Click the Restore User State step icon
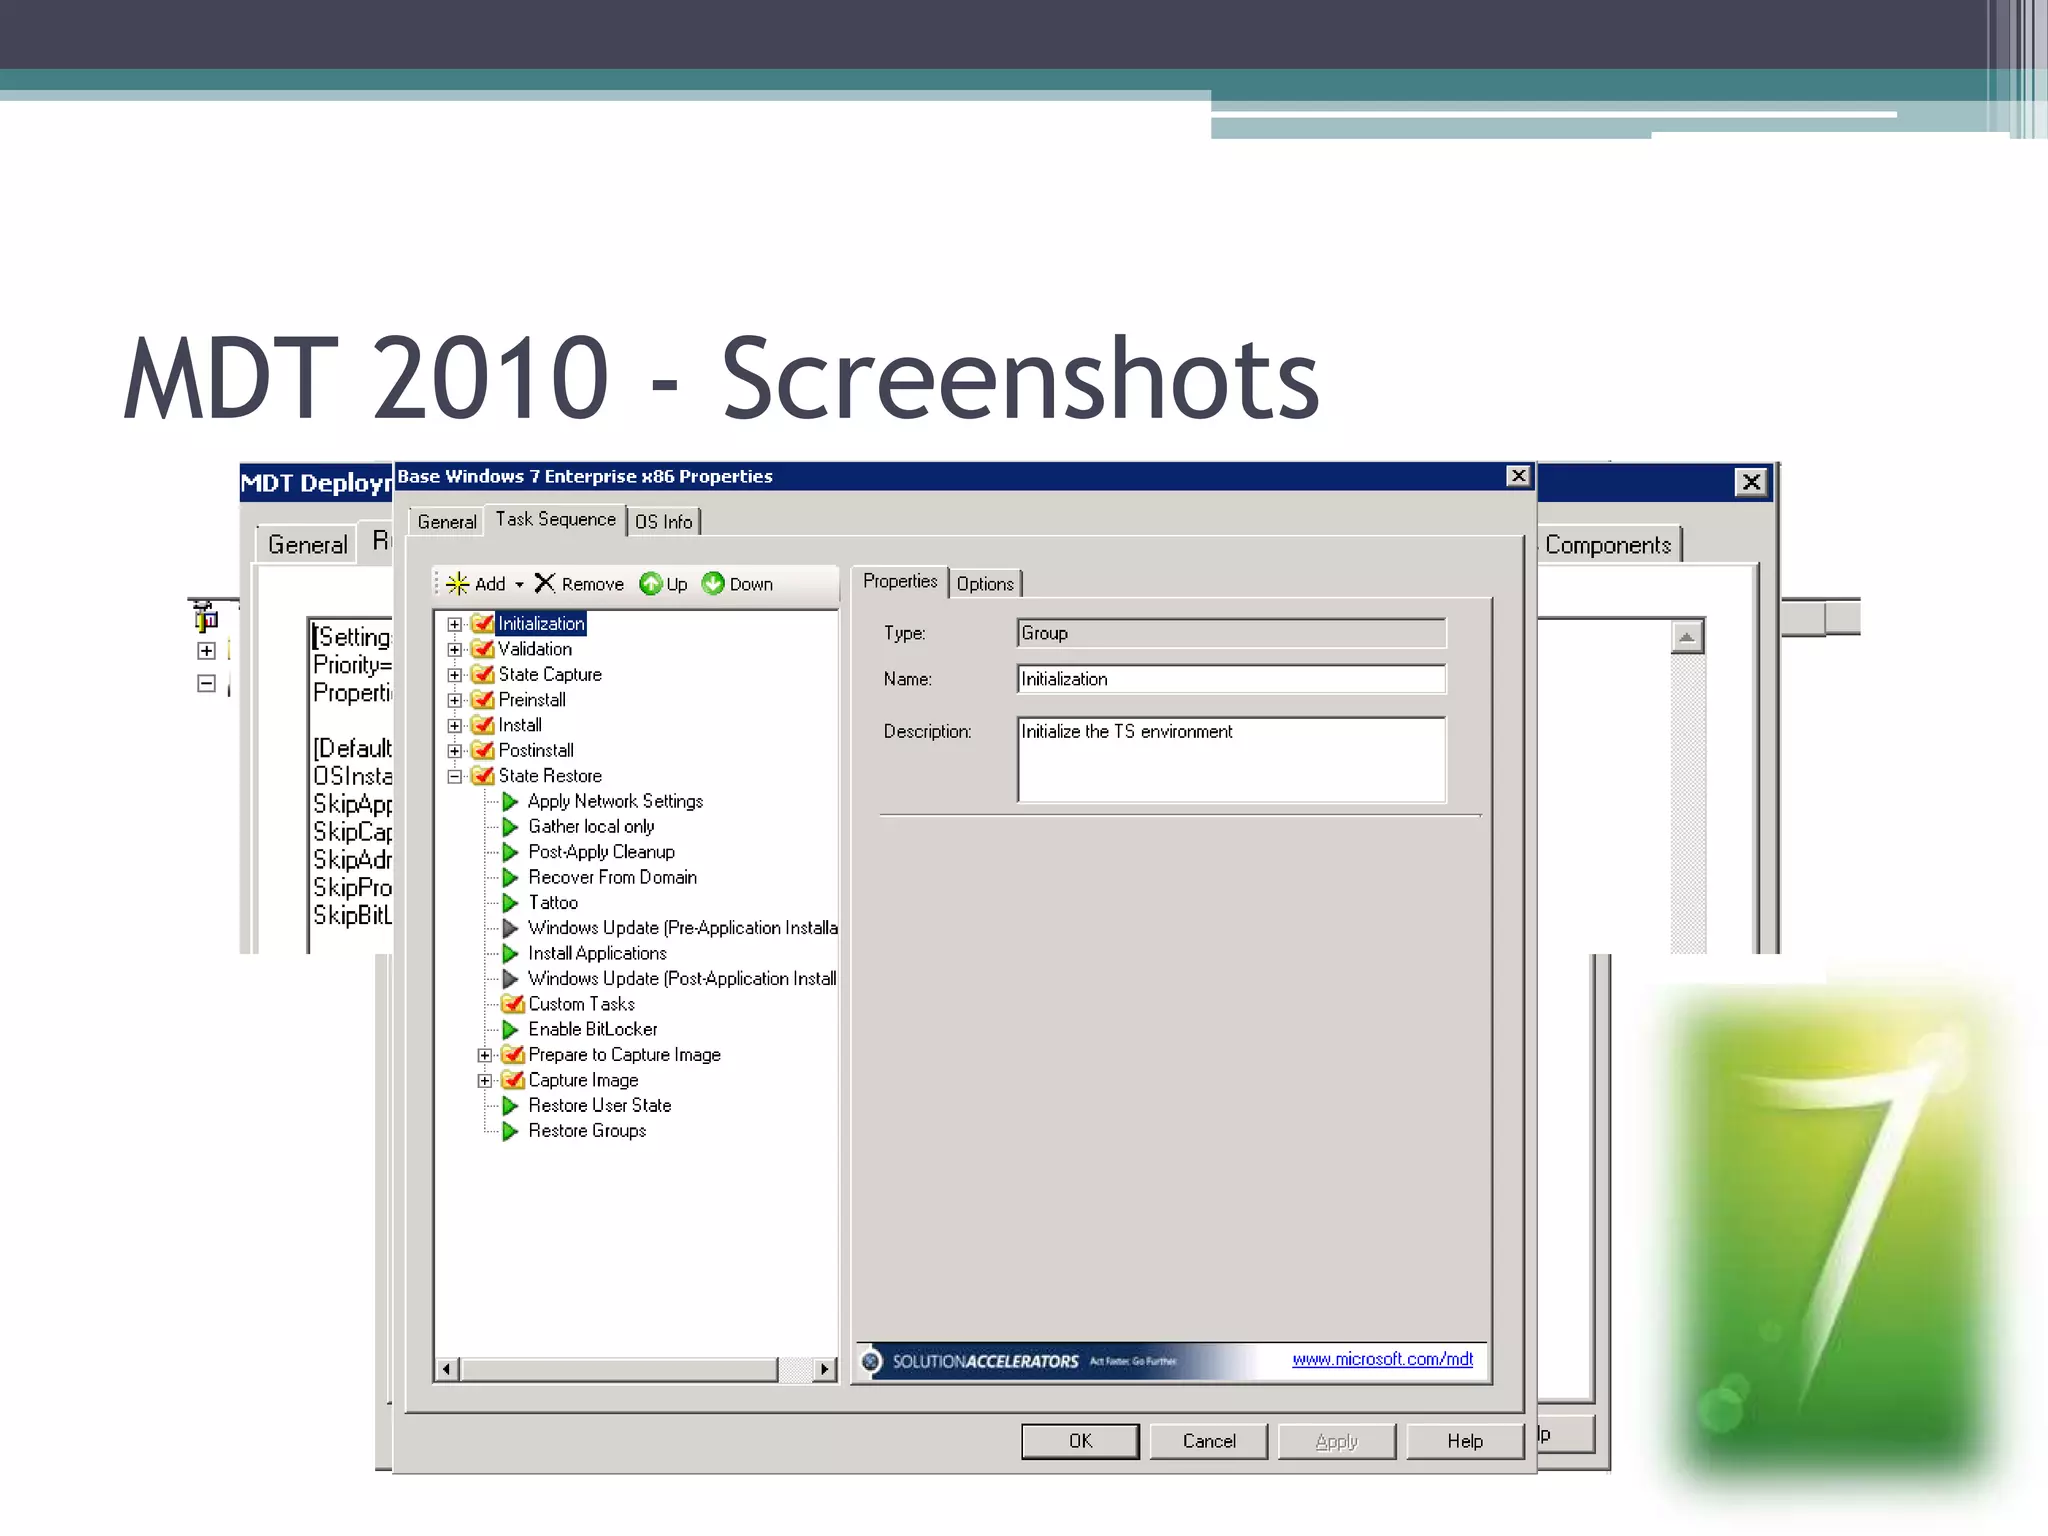This screenshot has width=2048, height=1536. click(x=510, y=1106)
